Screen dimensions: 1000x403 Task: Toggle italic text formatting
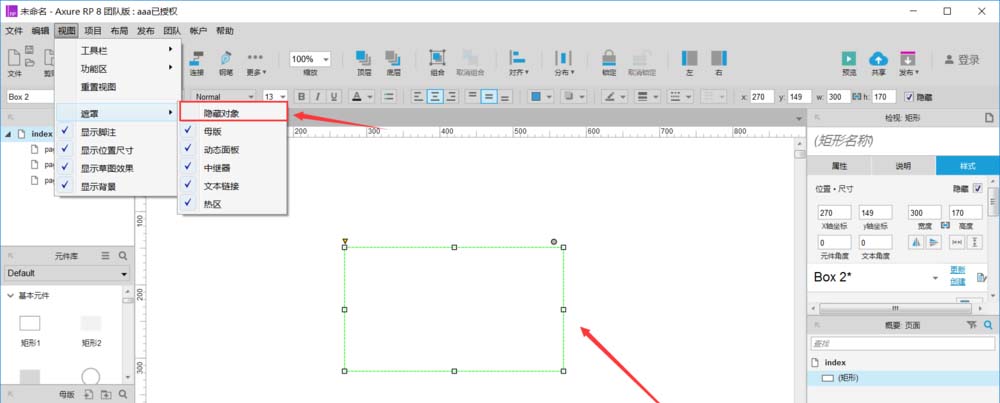pyautogui.click(x=317, y=96)
